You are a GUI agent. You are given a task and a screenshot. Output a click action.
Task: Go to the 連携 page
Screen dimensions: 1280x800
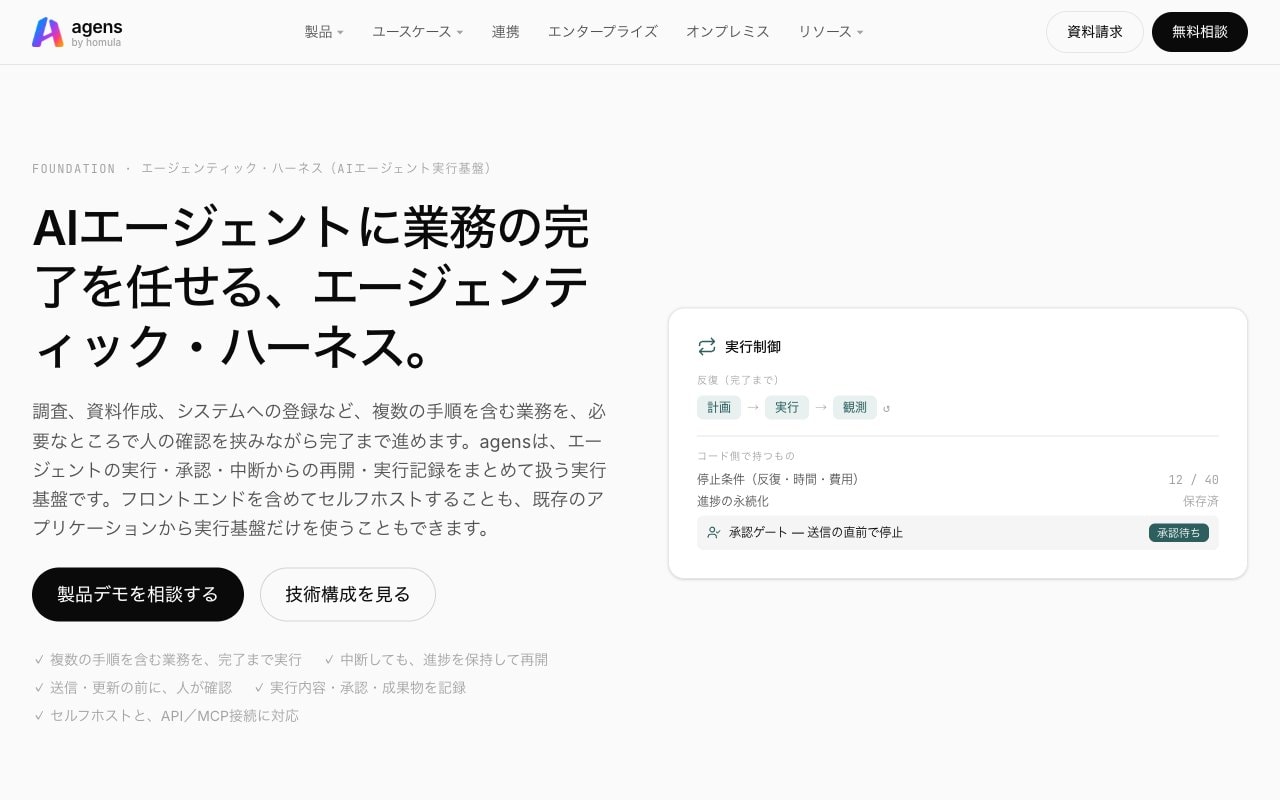[506, 32]
